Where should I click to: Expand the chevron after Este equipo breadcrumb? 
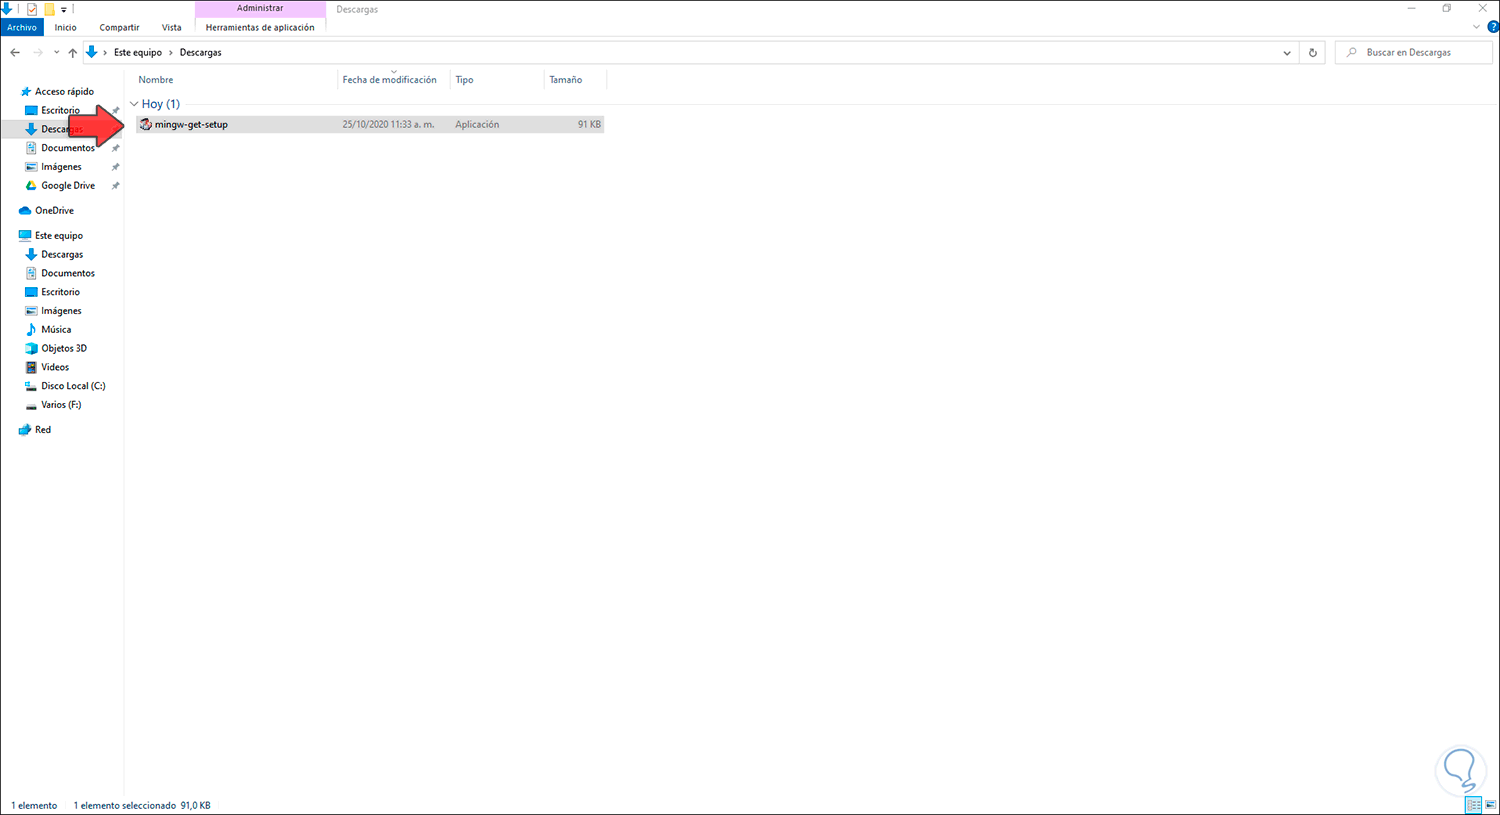[x=171, y=52]
